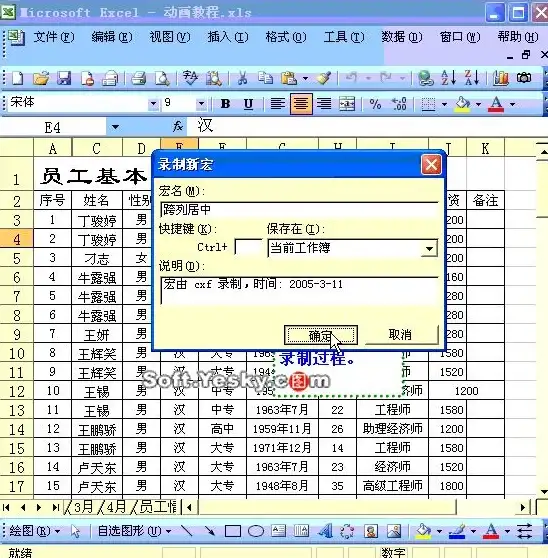Sort ascending with the A-Z icon
Screen dimensions: 548x558
tap(448, 78)
